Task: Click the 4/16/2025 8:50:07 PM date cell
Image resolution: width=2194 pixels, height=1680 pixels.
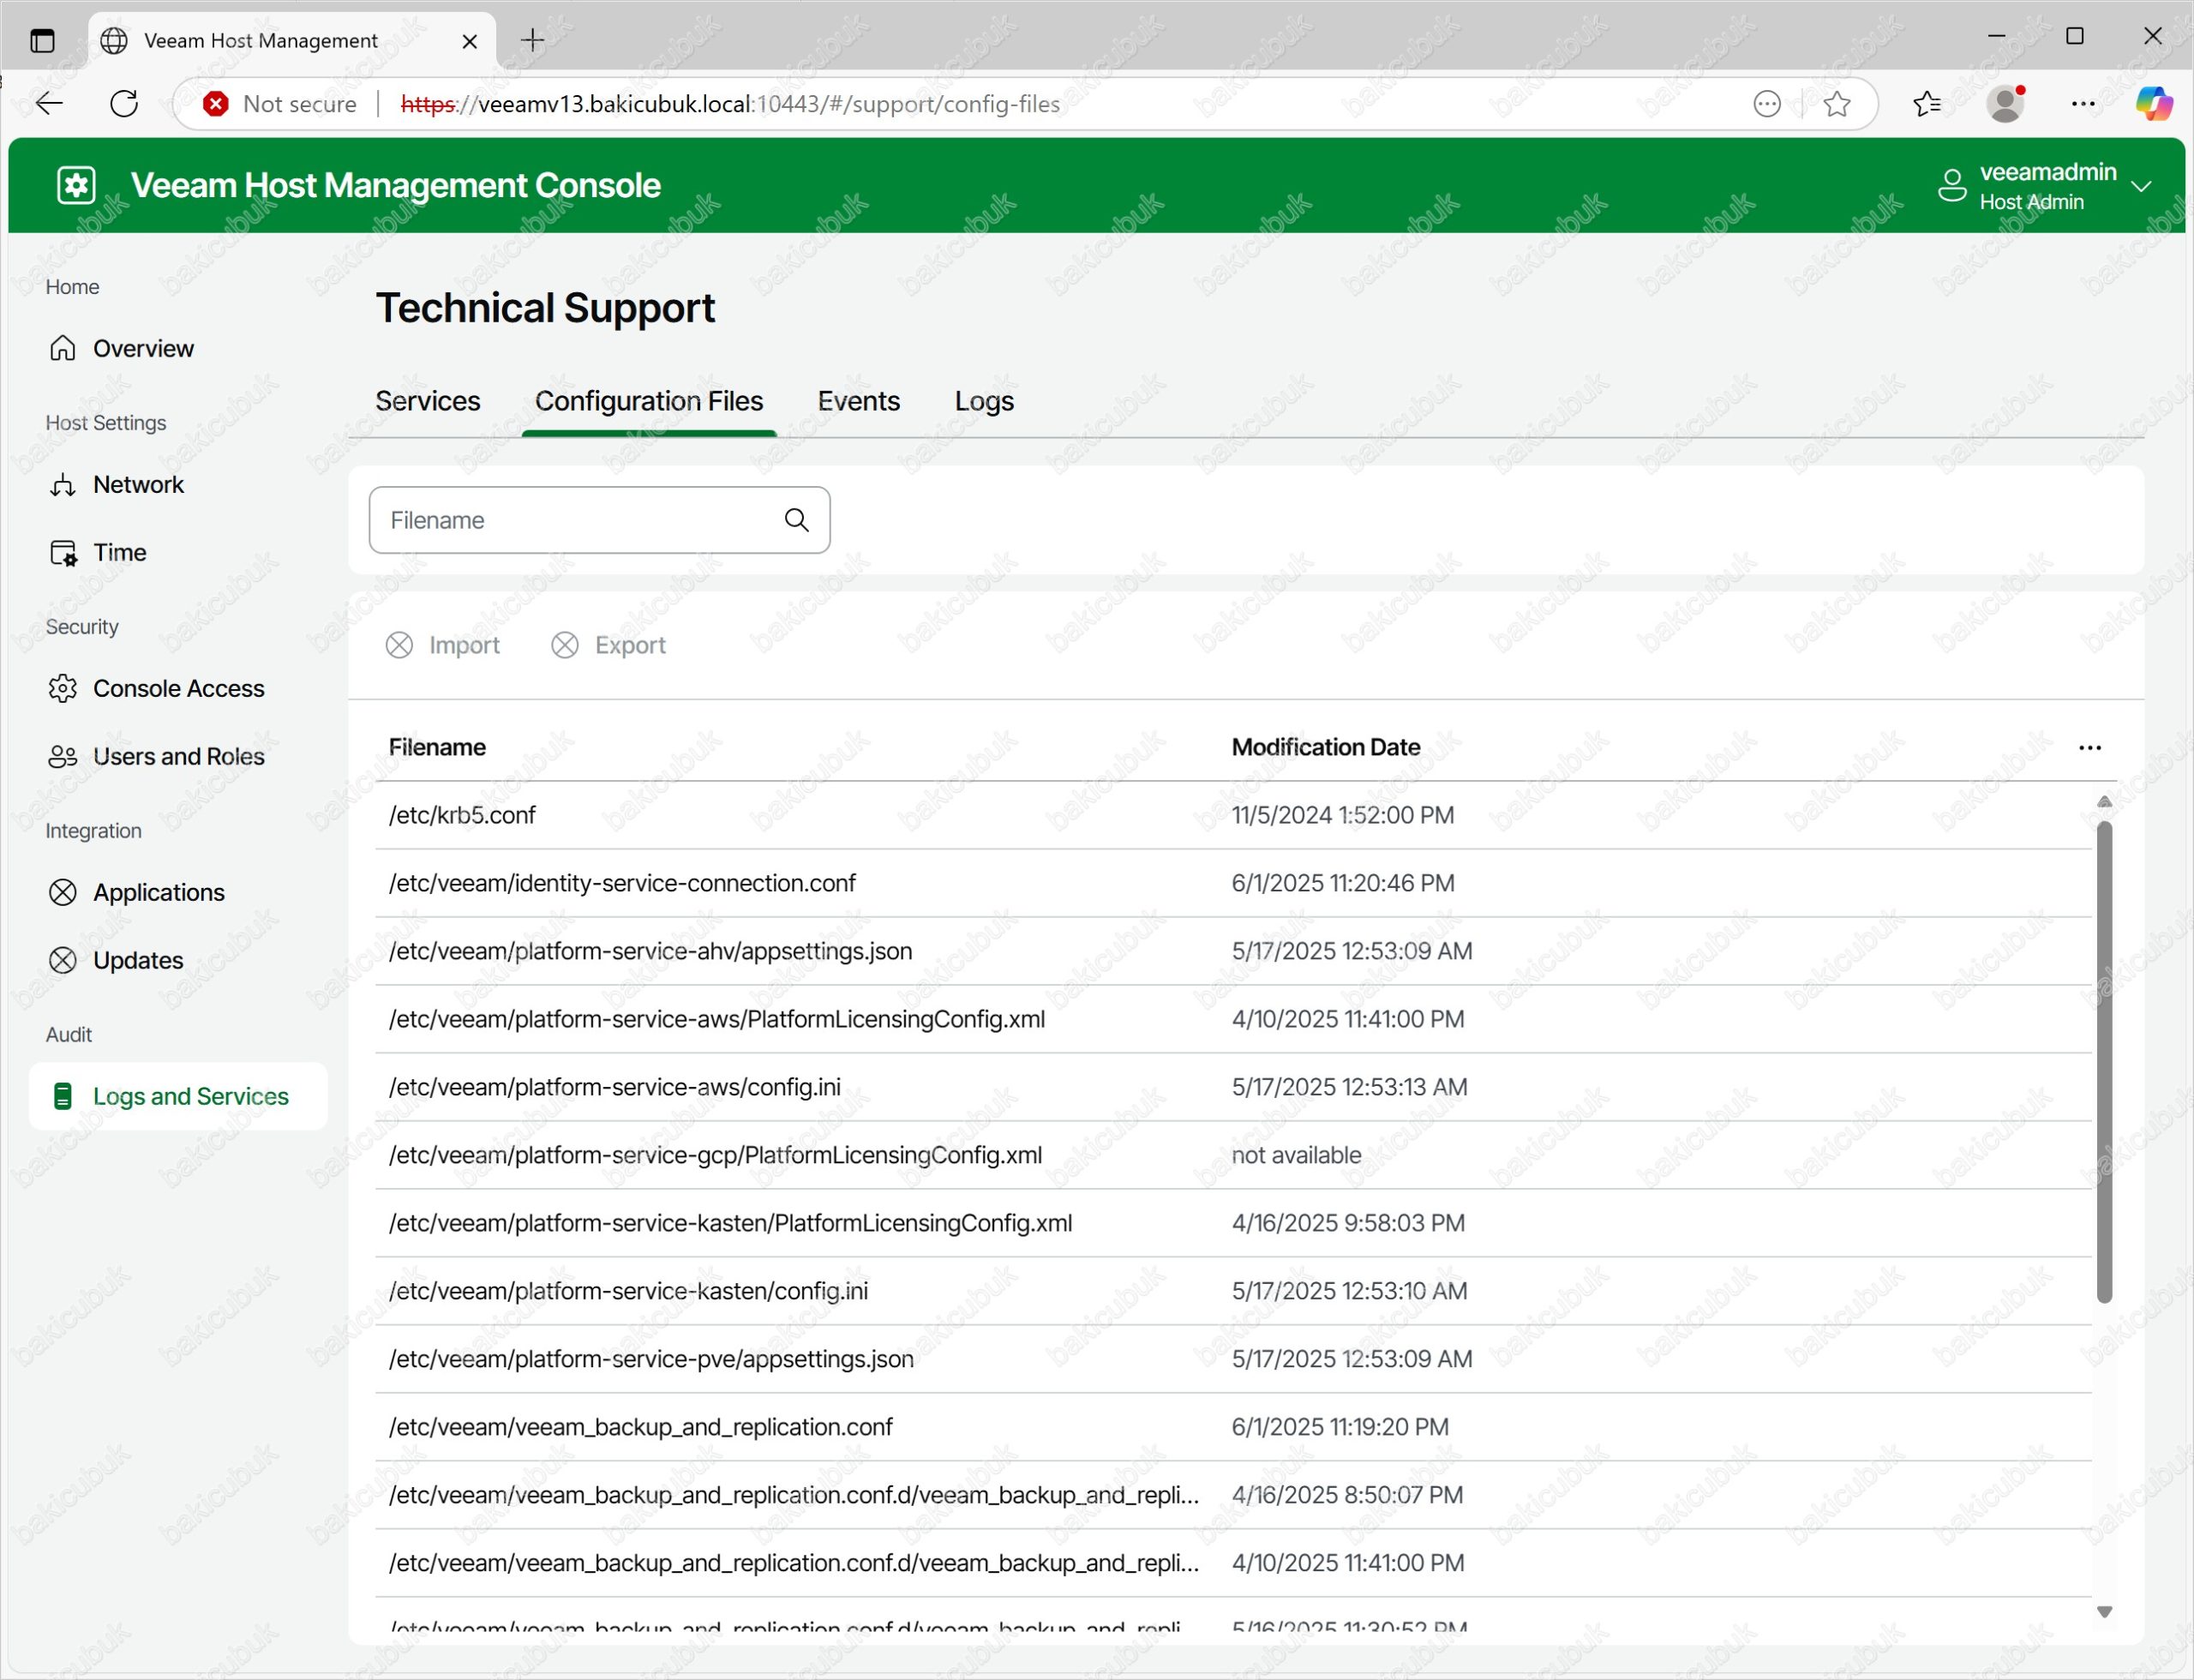Action: coord(1347,1495)
